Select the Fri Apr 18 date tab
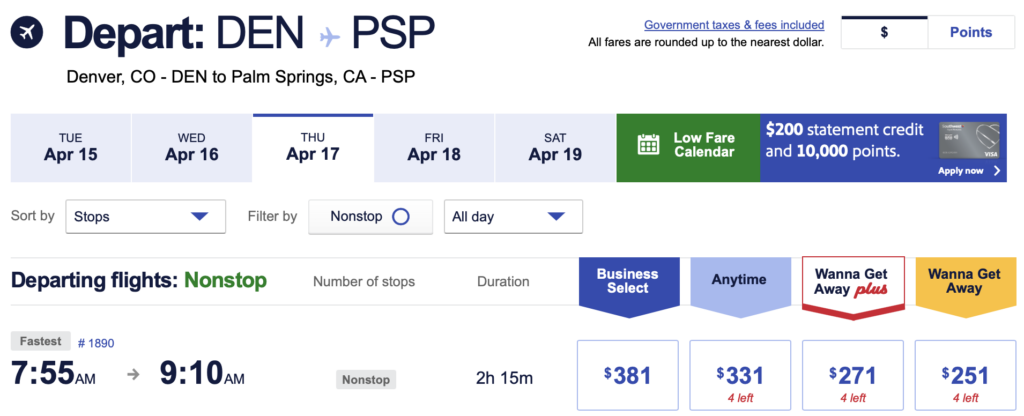This screenshot has height=416, width=1024. pyautogui.click(x=434, y=146)
